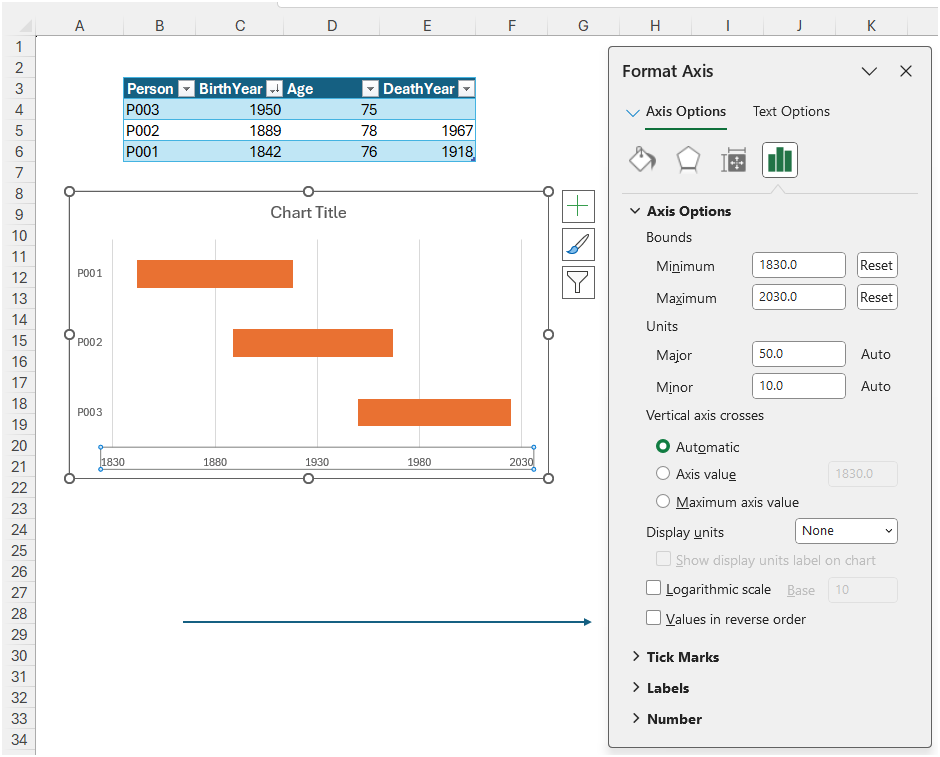940x757 pixels.
Task: Open the BirthYear column sort filter dropdown
Action: [274, 89]
